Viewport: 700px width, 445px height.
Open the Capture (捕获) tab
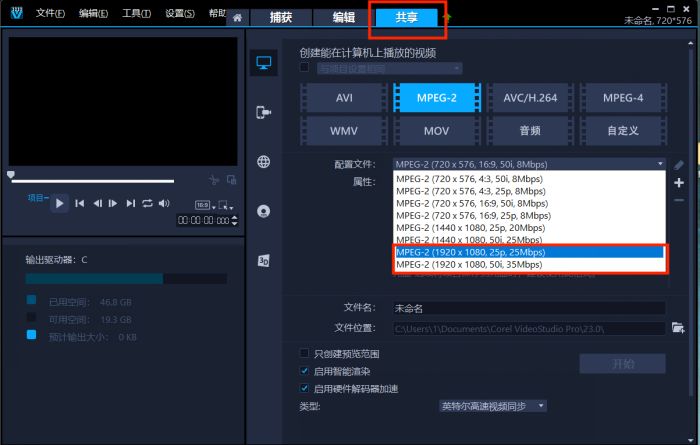tap(281, 17)
